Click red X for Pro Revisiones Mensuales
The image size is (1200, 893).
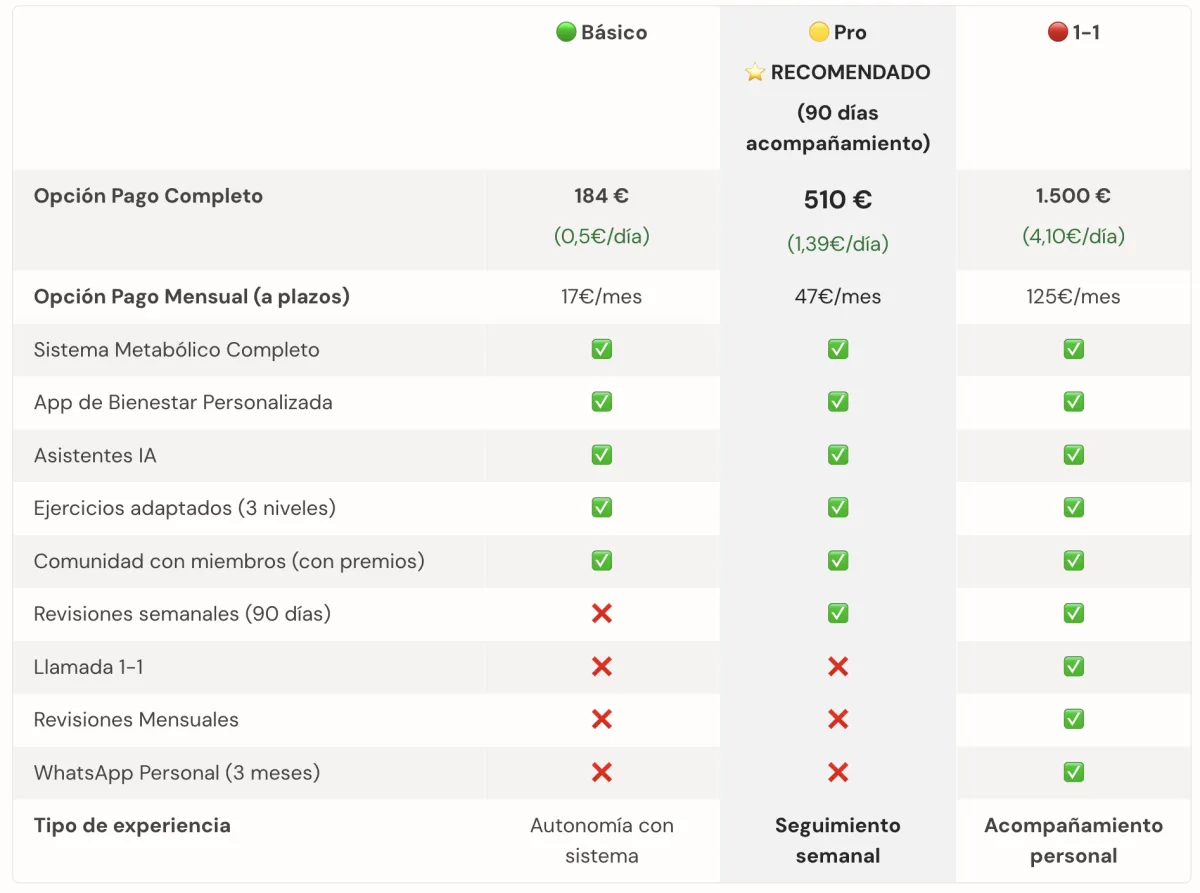pyautogui.click(x=838, y=719)
